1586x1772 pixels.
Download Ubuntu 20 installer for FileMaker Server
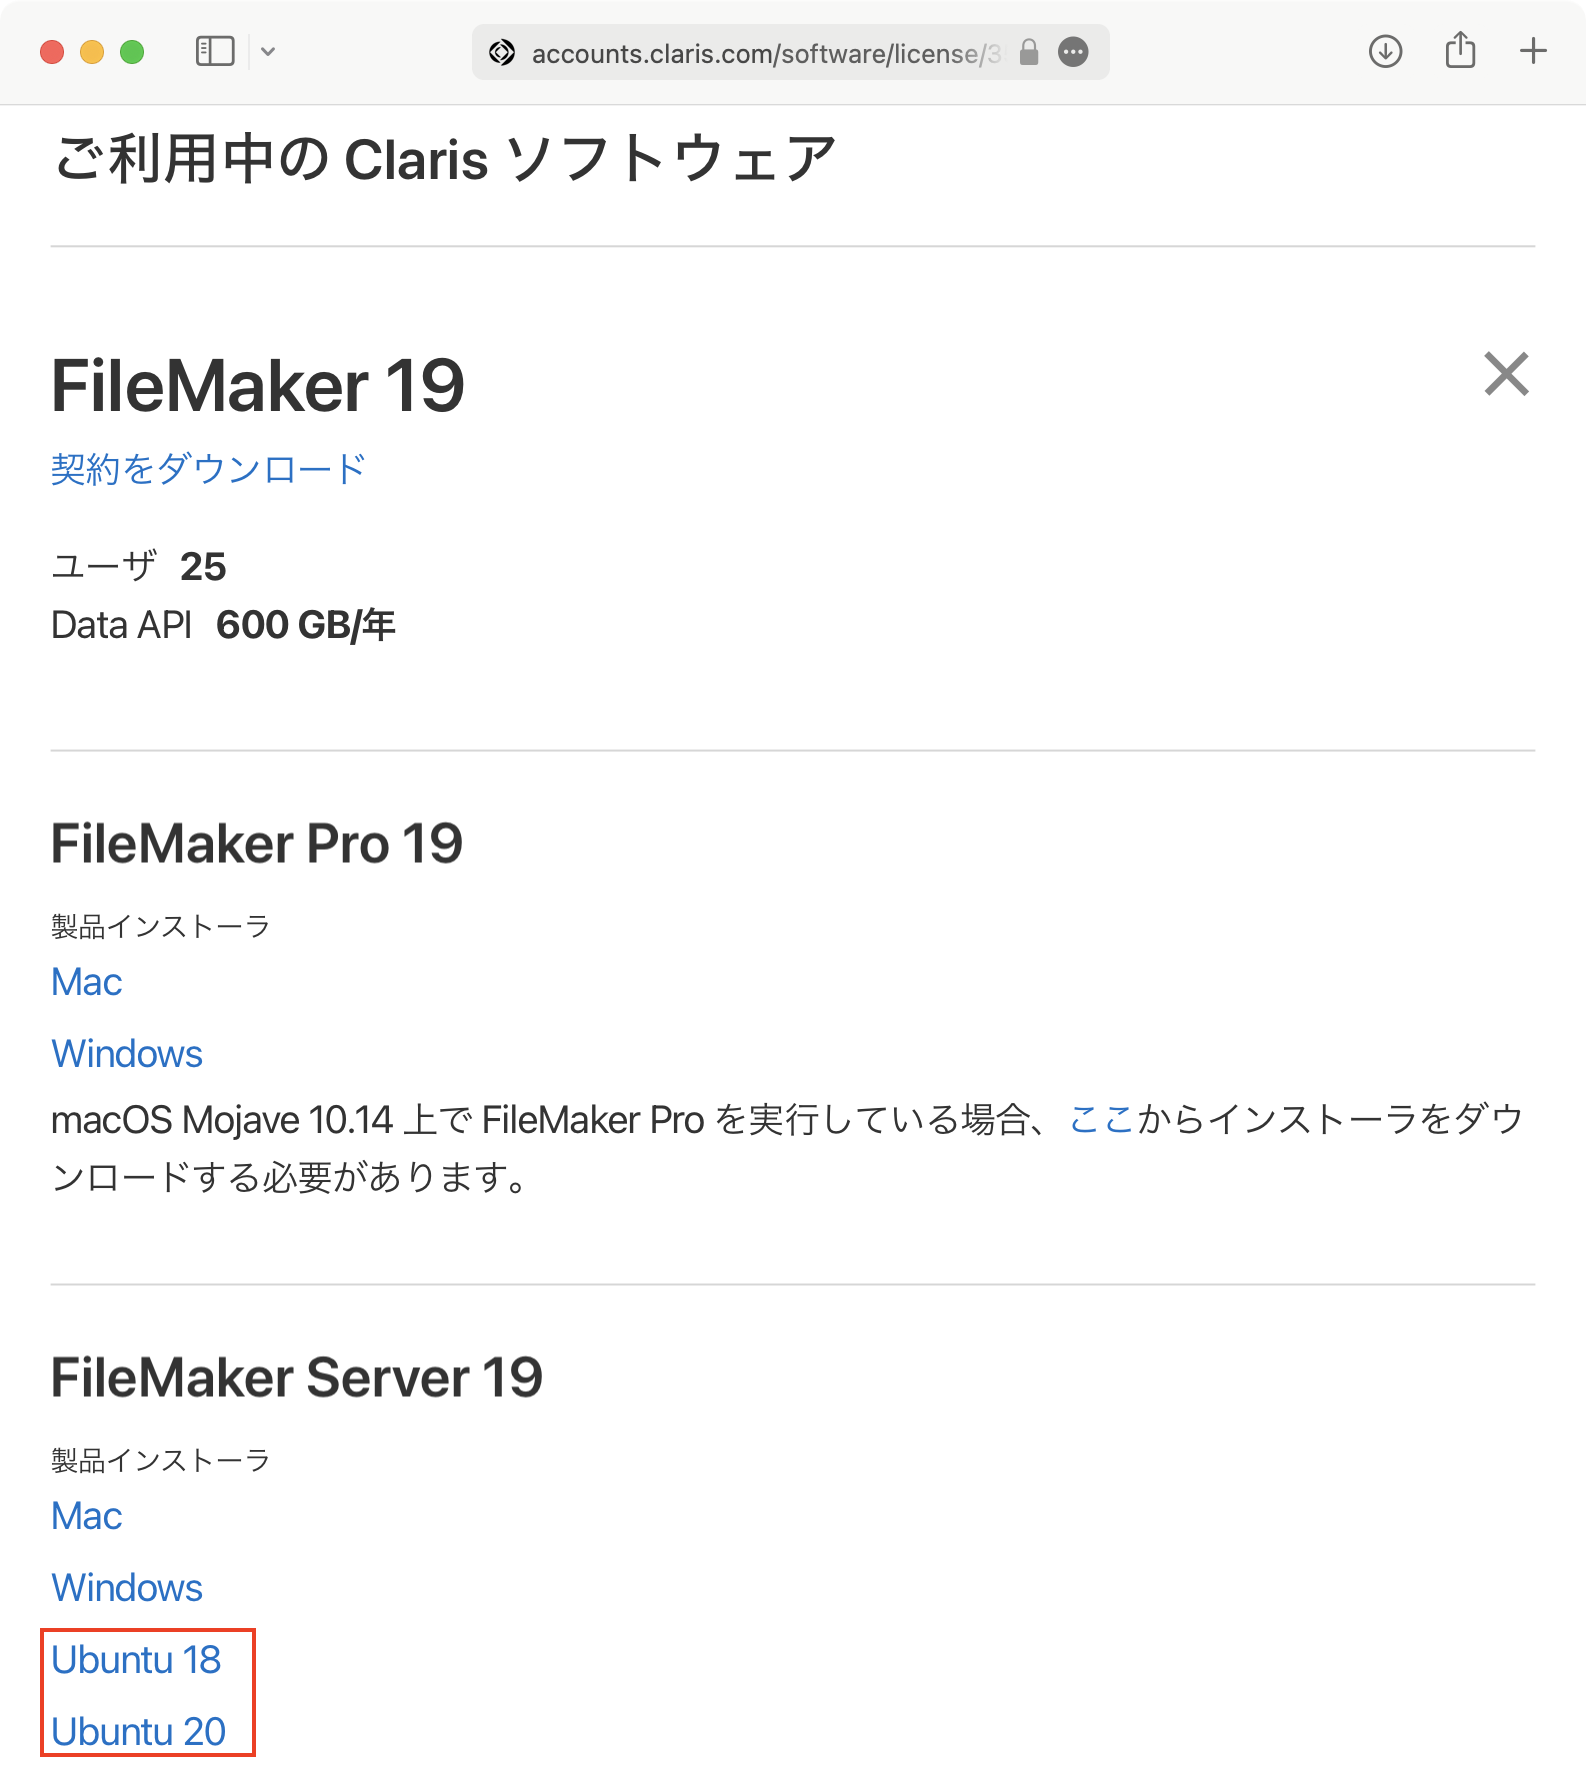(139, 1731)
